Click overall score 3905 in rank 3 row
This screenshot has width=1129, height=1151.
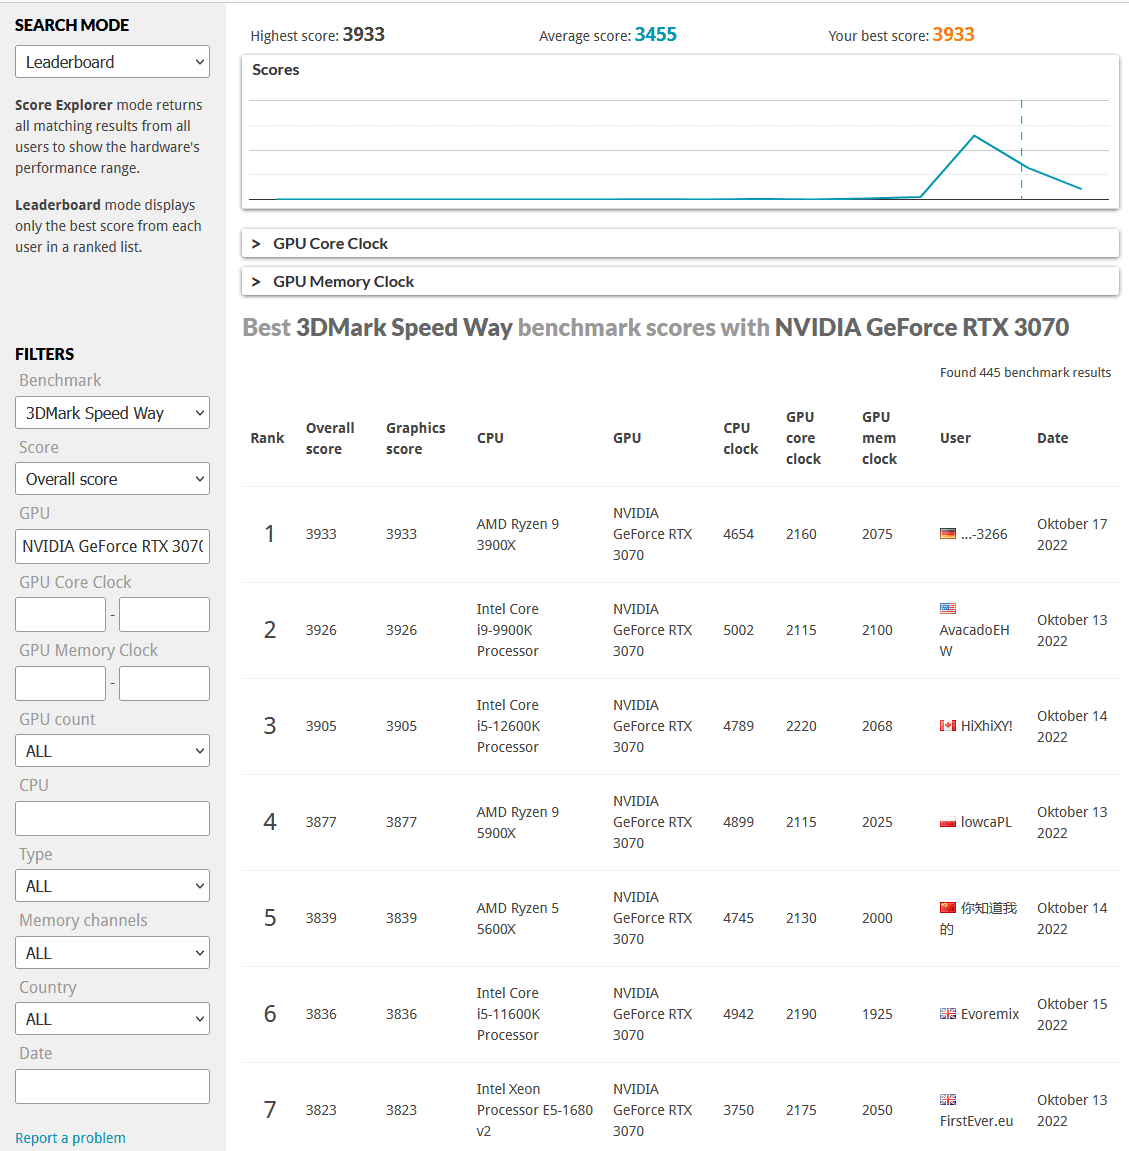pyautogui.click(x=321, y=726)
